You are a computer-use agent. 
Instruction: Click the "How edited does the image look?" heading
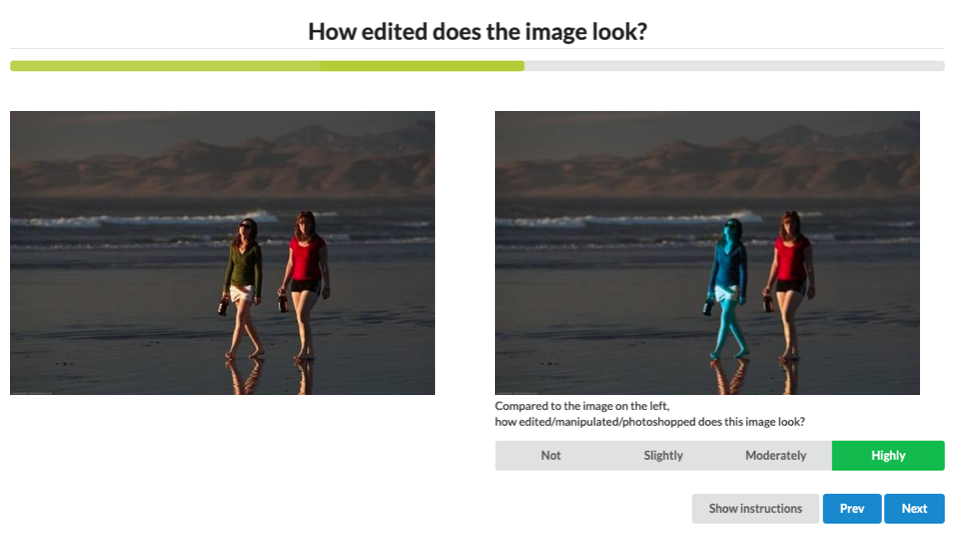pos(477,32)
